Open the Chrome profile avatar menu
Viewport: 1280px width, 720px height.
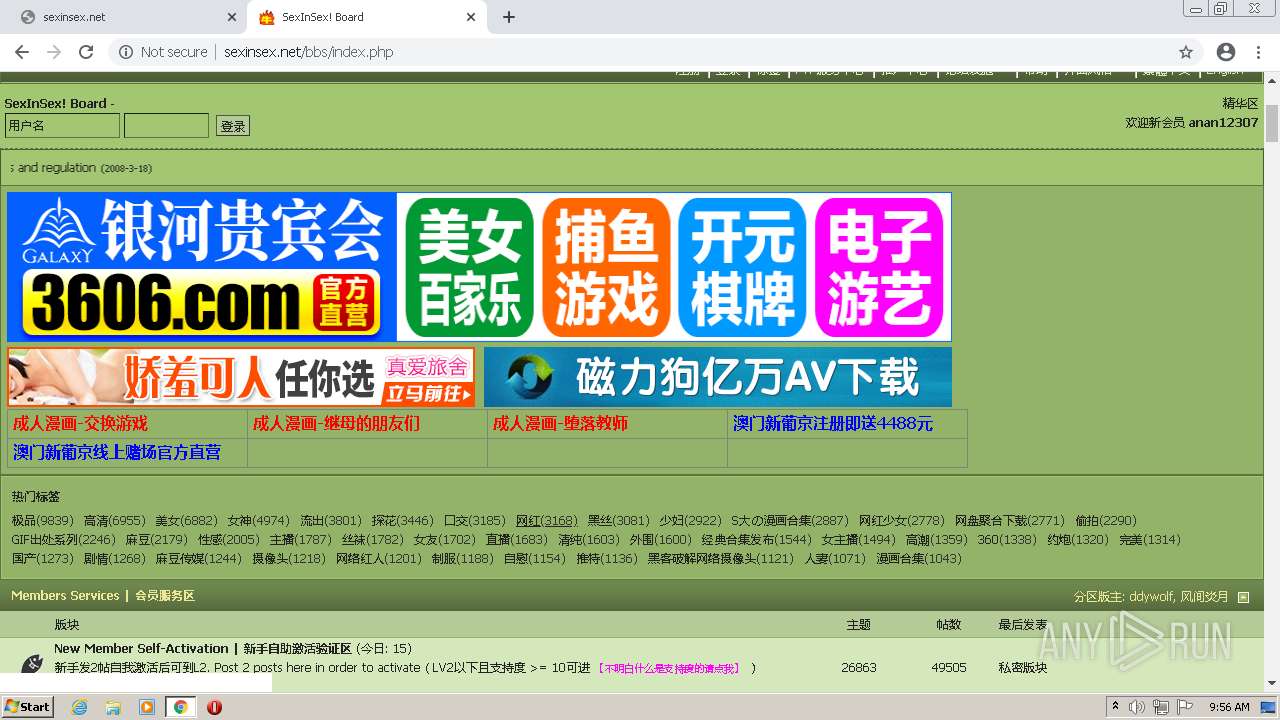[1225, 52]
